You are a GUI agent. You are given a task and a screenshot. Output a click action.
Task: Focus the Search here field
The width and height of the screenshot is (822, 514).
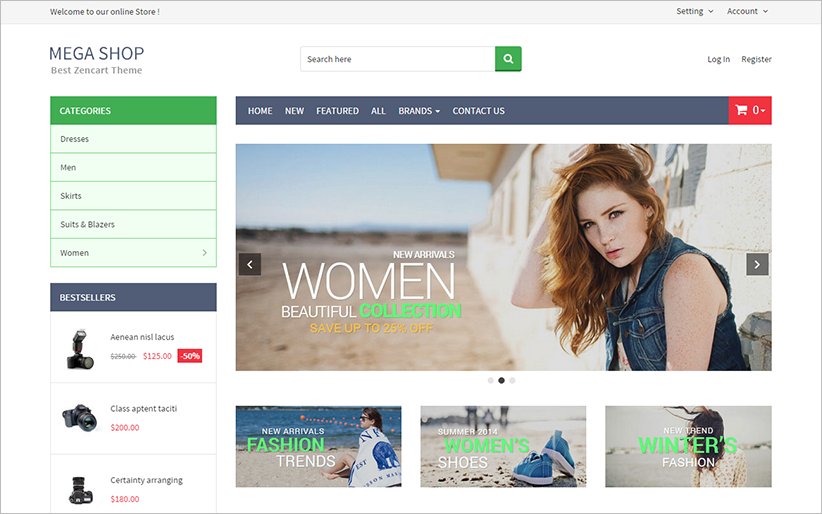[398, 59]
